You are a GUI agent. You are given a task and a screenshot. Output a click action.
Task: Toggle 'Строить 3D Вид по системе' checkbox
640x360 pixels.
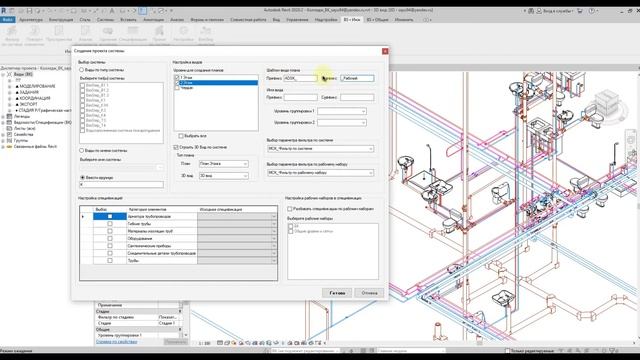click(176, 147)
